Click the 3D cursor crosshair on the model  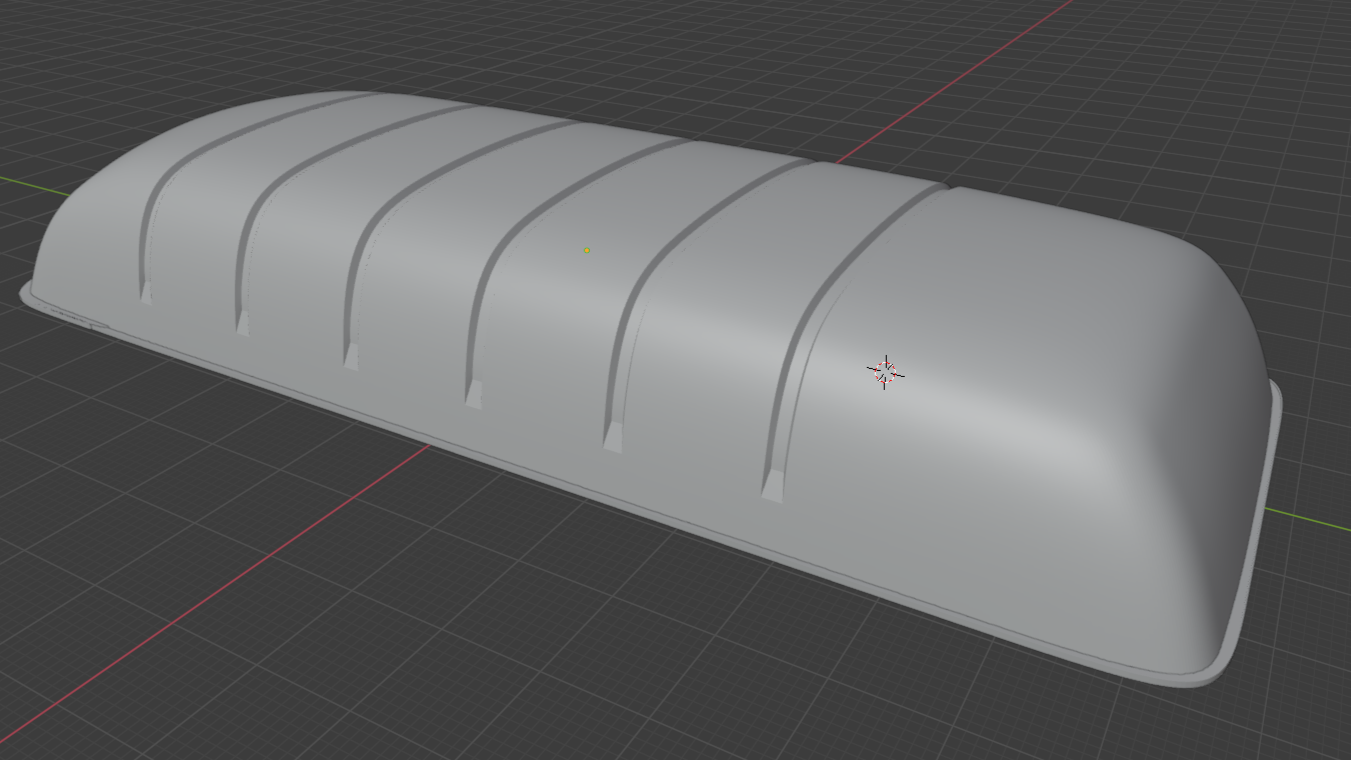point(885,372)
